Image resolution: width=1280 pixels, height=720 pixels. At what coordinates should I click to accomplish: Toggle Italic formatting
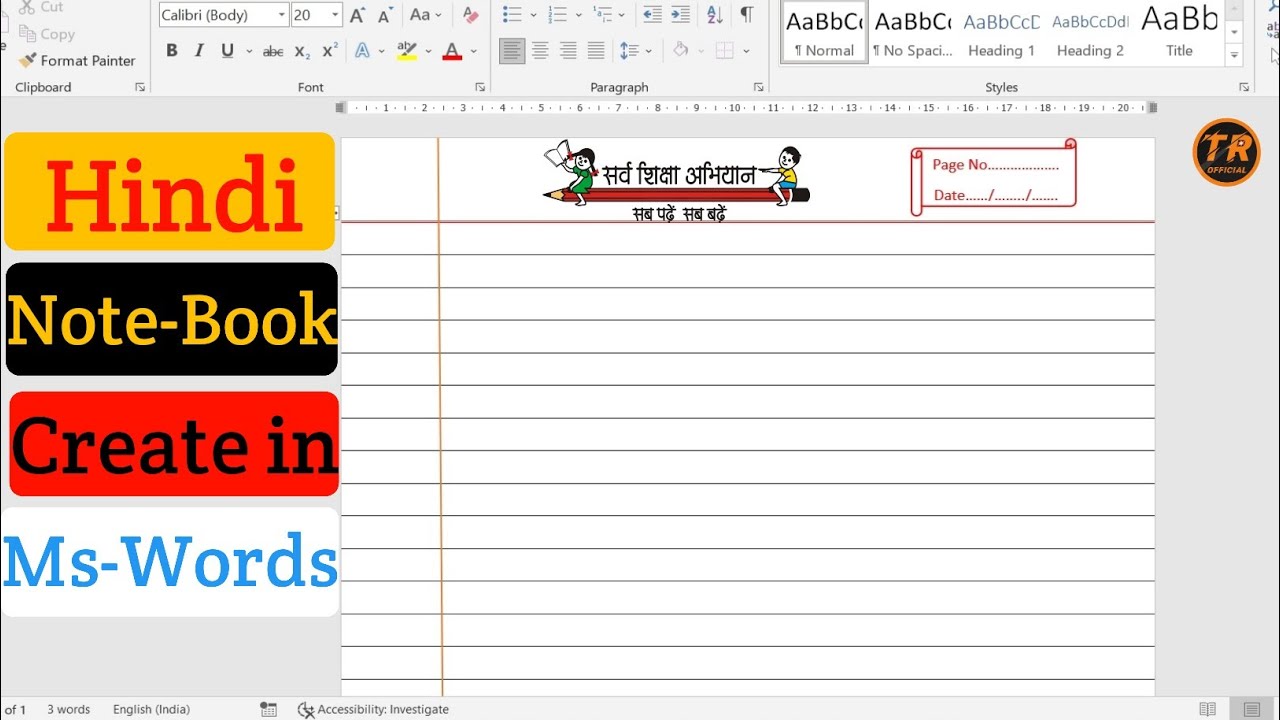[199, 51]
